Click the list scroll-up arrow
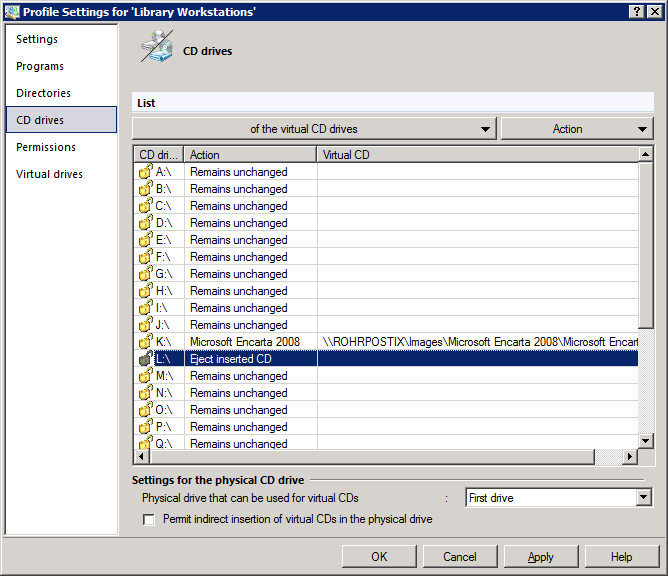The height and width of the screenshot is (576, 668). tap(645, 154)
